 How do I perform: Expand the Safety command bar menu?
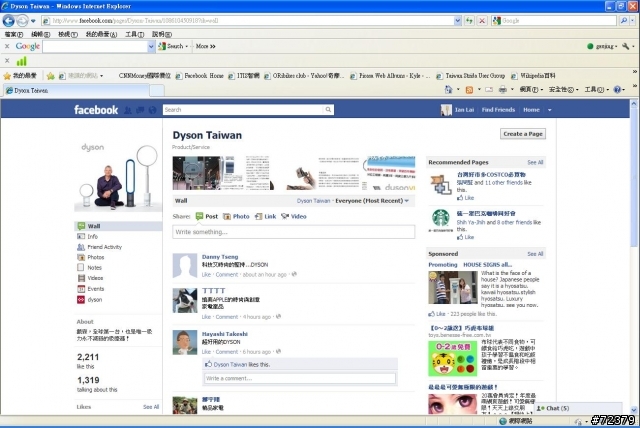(563, 89)
